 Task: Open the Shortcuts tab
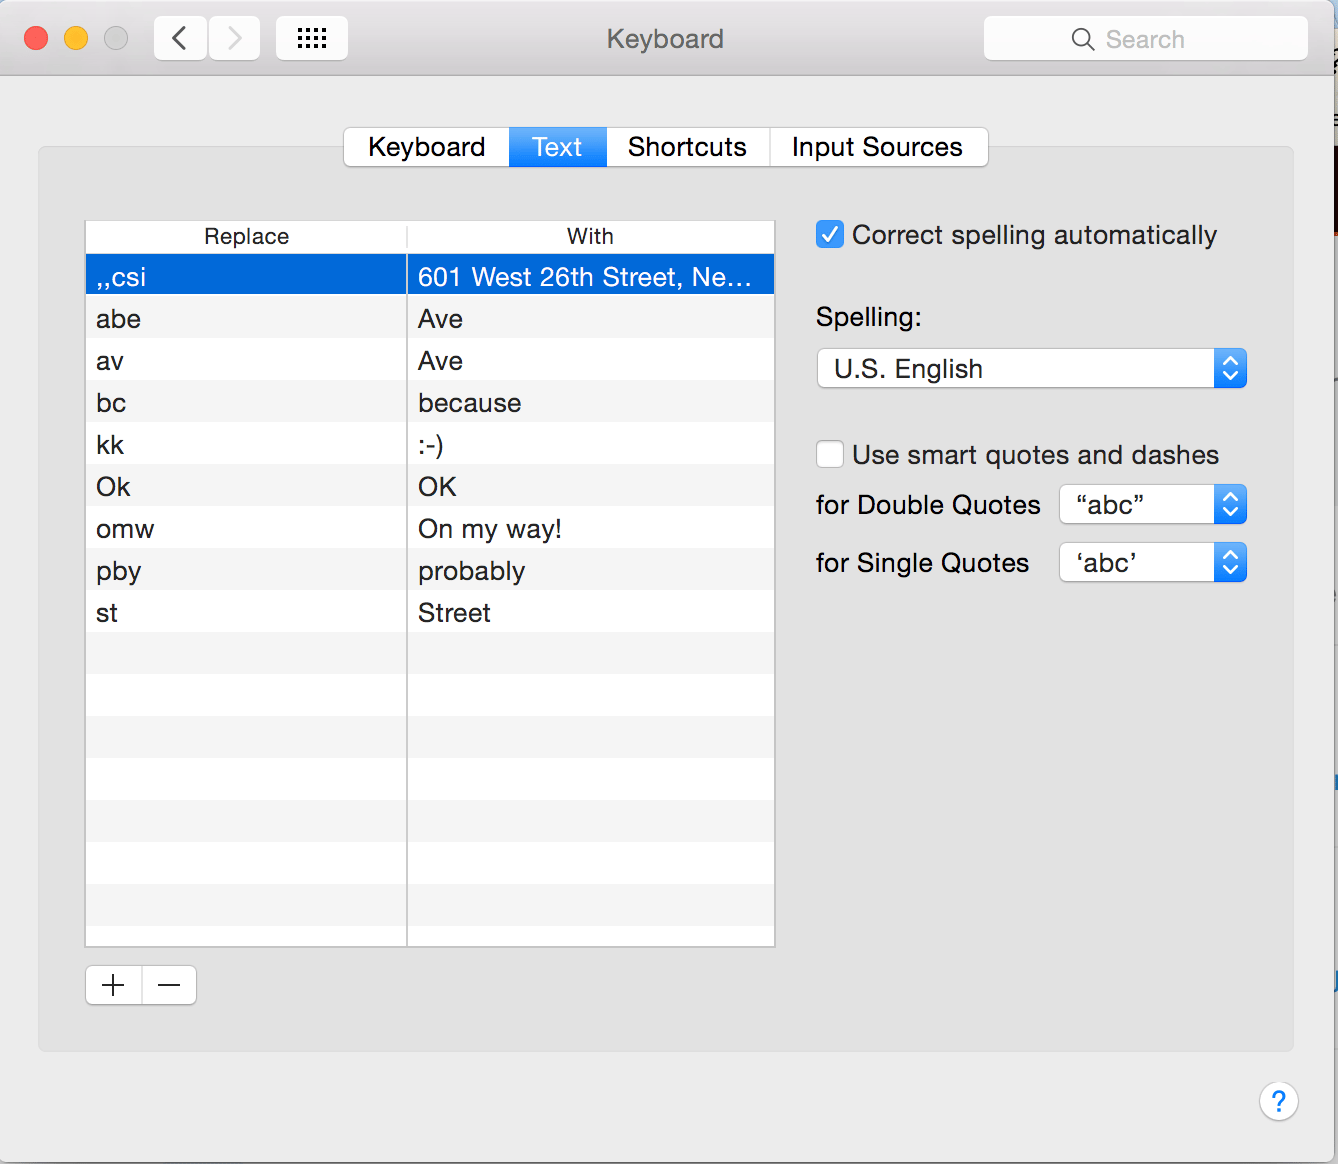point(688,147)
